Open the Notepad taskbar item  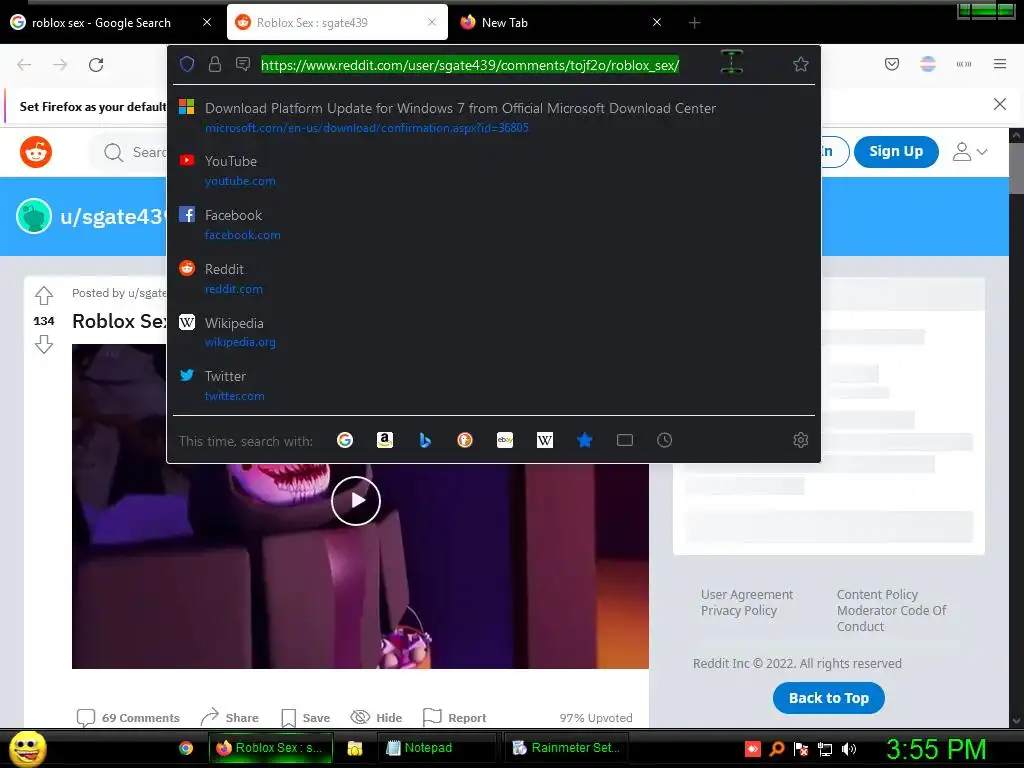[437, 748]
